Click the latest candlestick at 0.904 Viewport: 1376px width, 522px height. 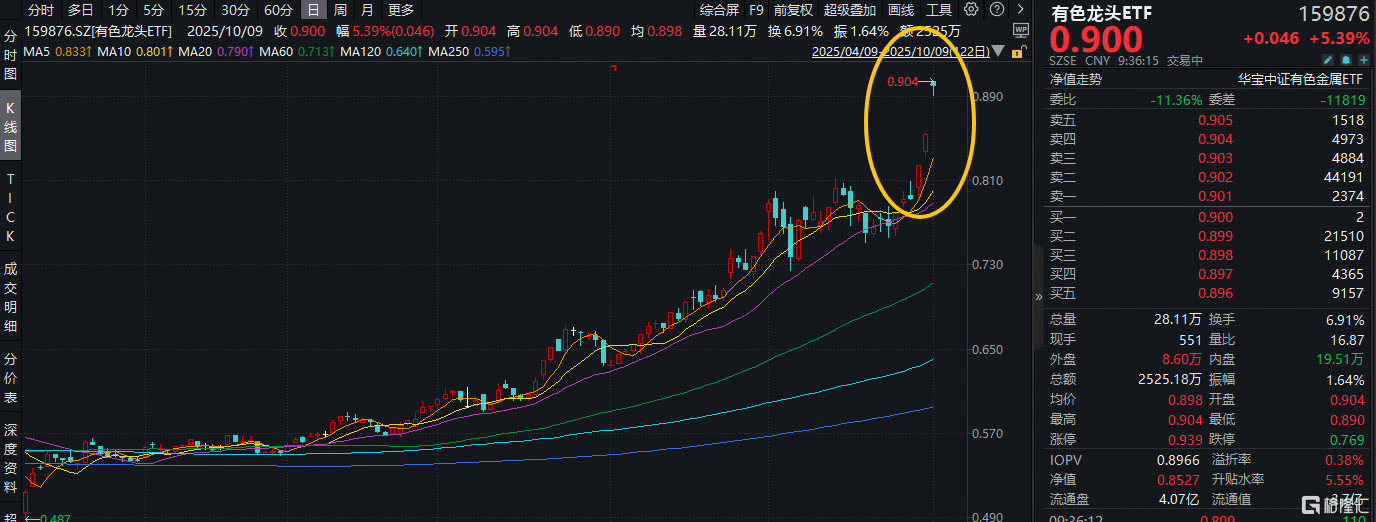pos(934,88)
